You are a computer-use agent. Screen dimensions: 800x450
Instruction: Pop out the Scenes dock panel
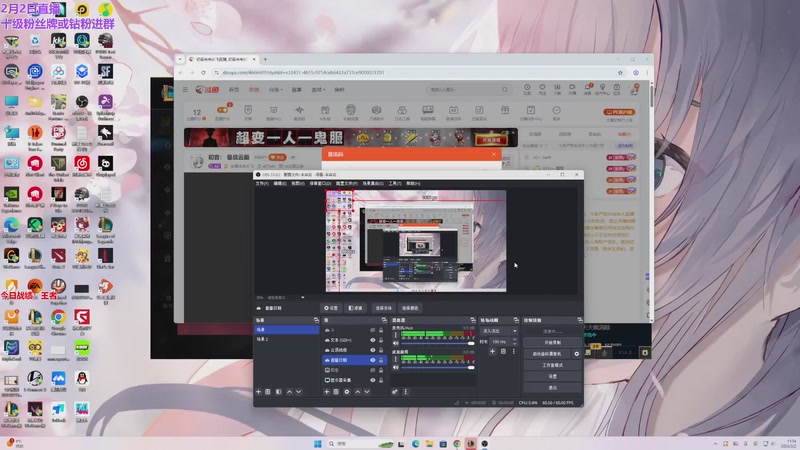tap(316, 320)
